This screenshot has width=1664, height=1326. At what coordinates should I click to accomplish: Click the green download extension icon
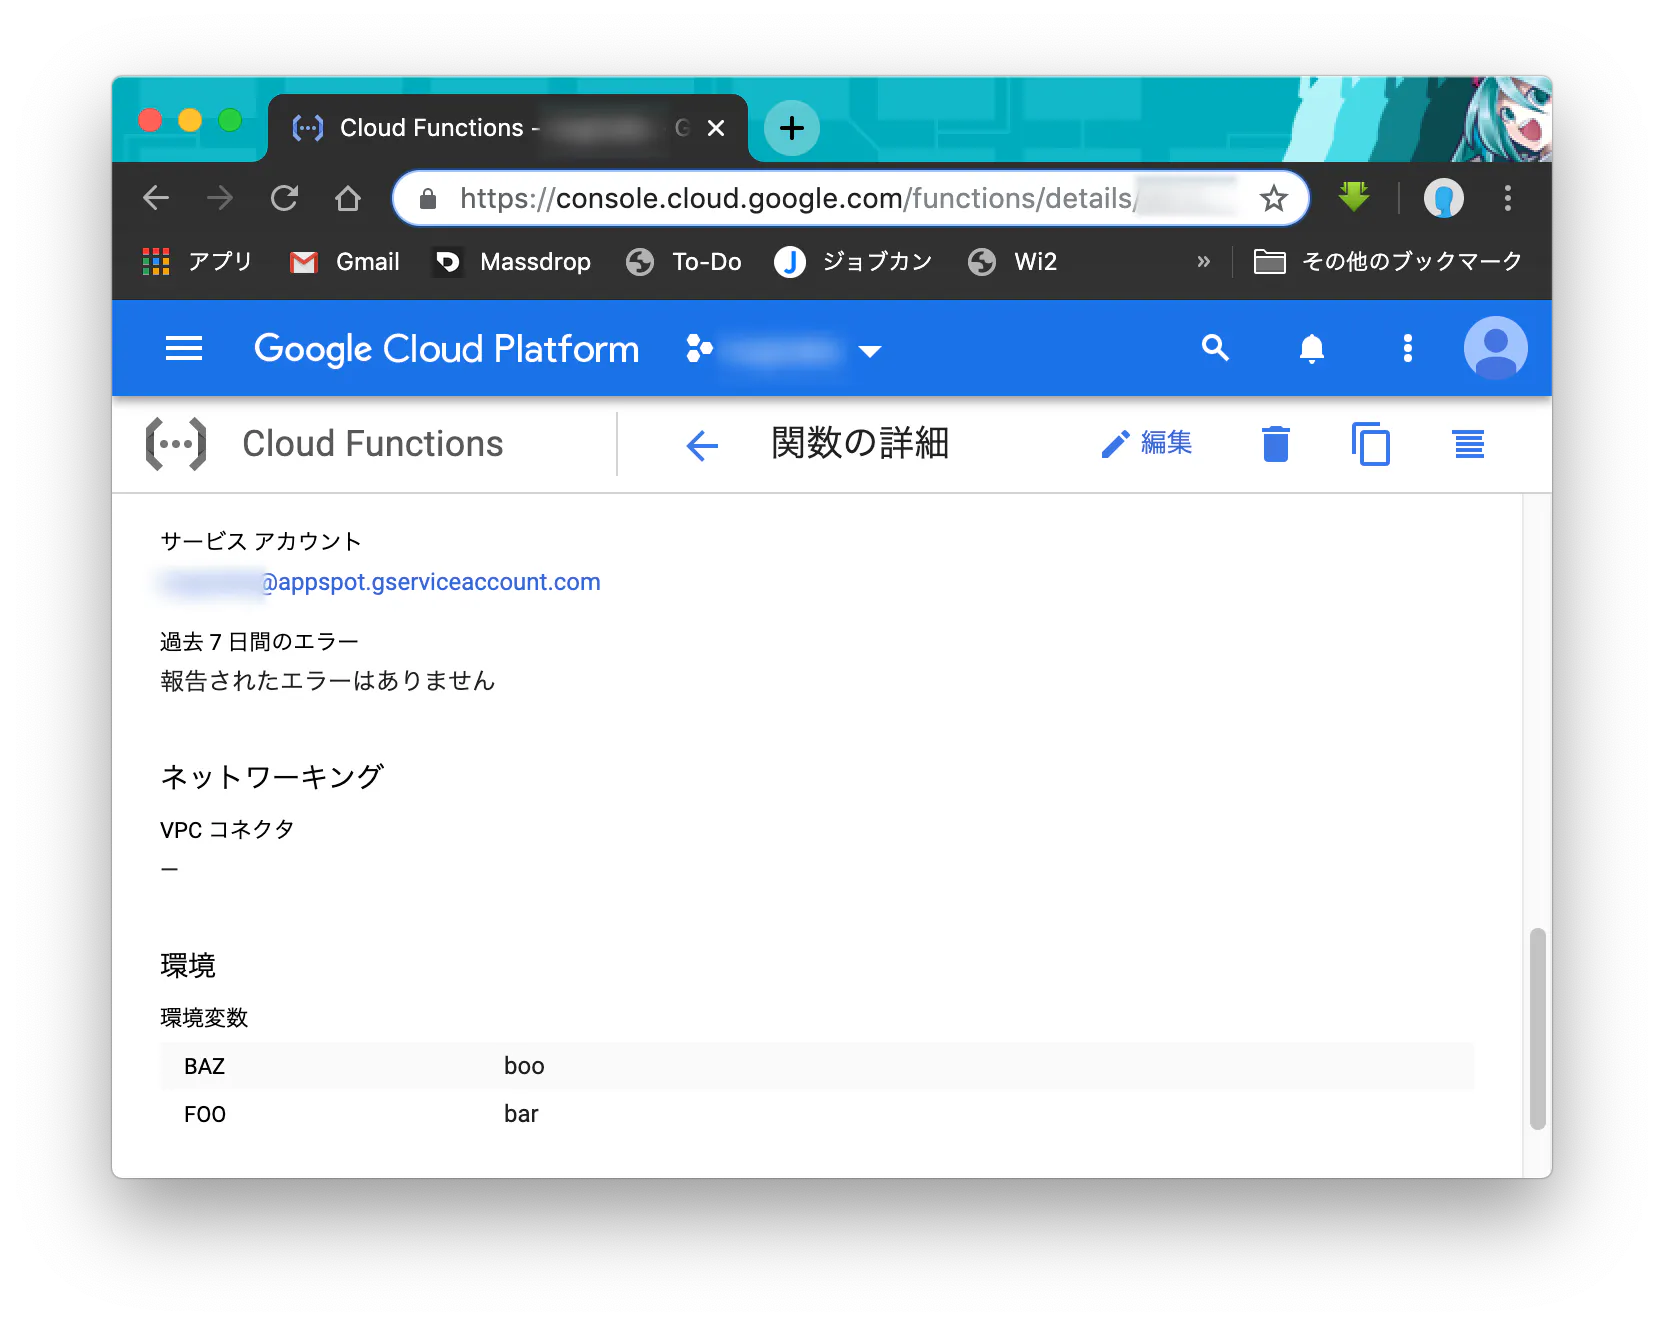point(1352,197)
